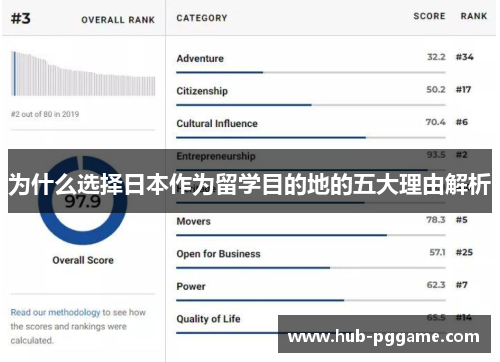500x362 pixels.
Task: Click the Open for Business score 57.1
Action: point(437,252)
